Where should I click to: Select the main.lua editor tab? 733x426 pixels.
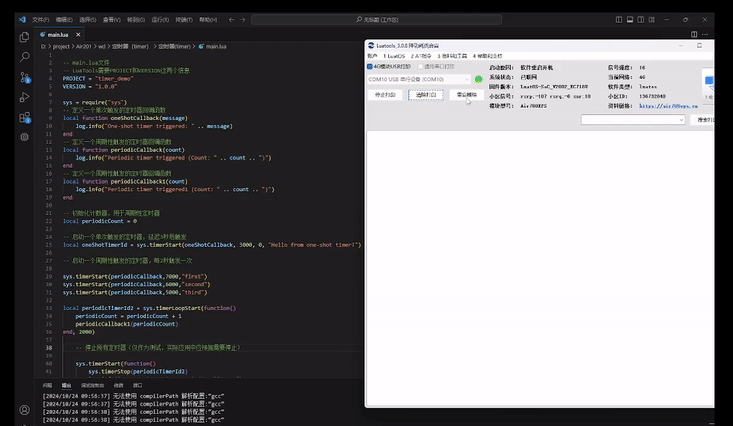[x=57, y=35]
